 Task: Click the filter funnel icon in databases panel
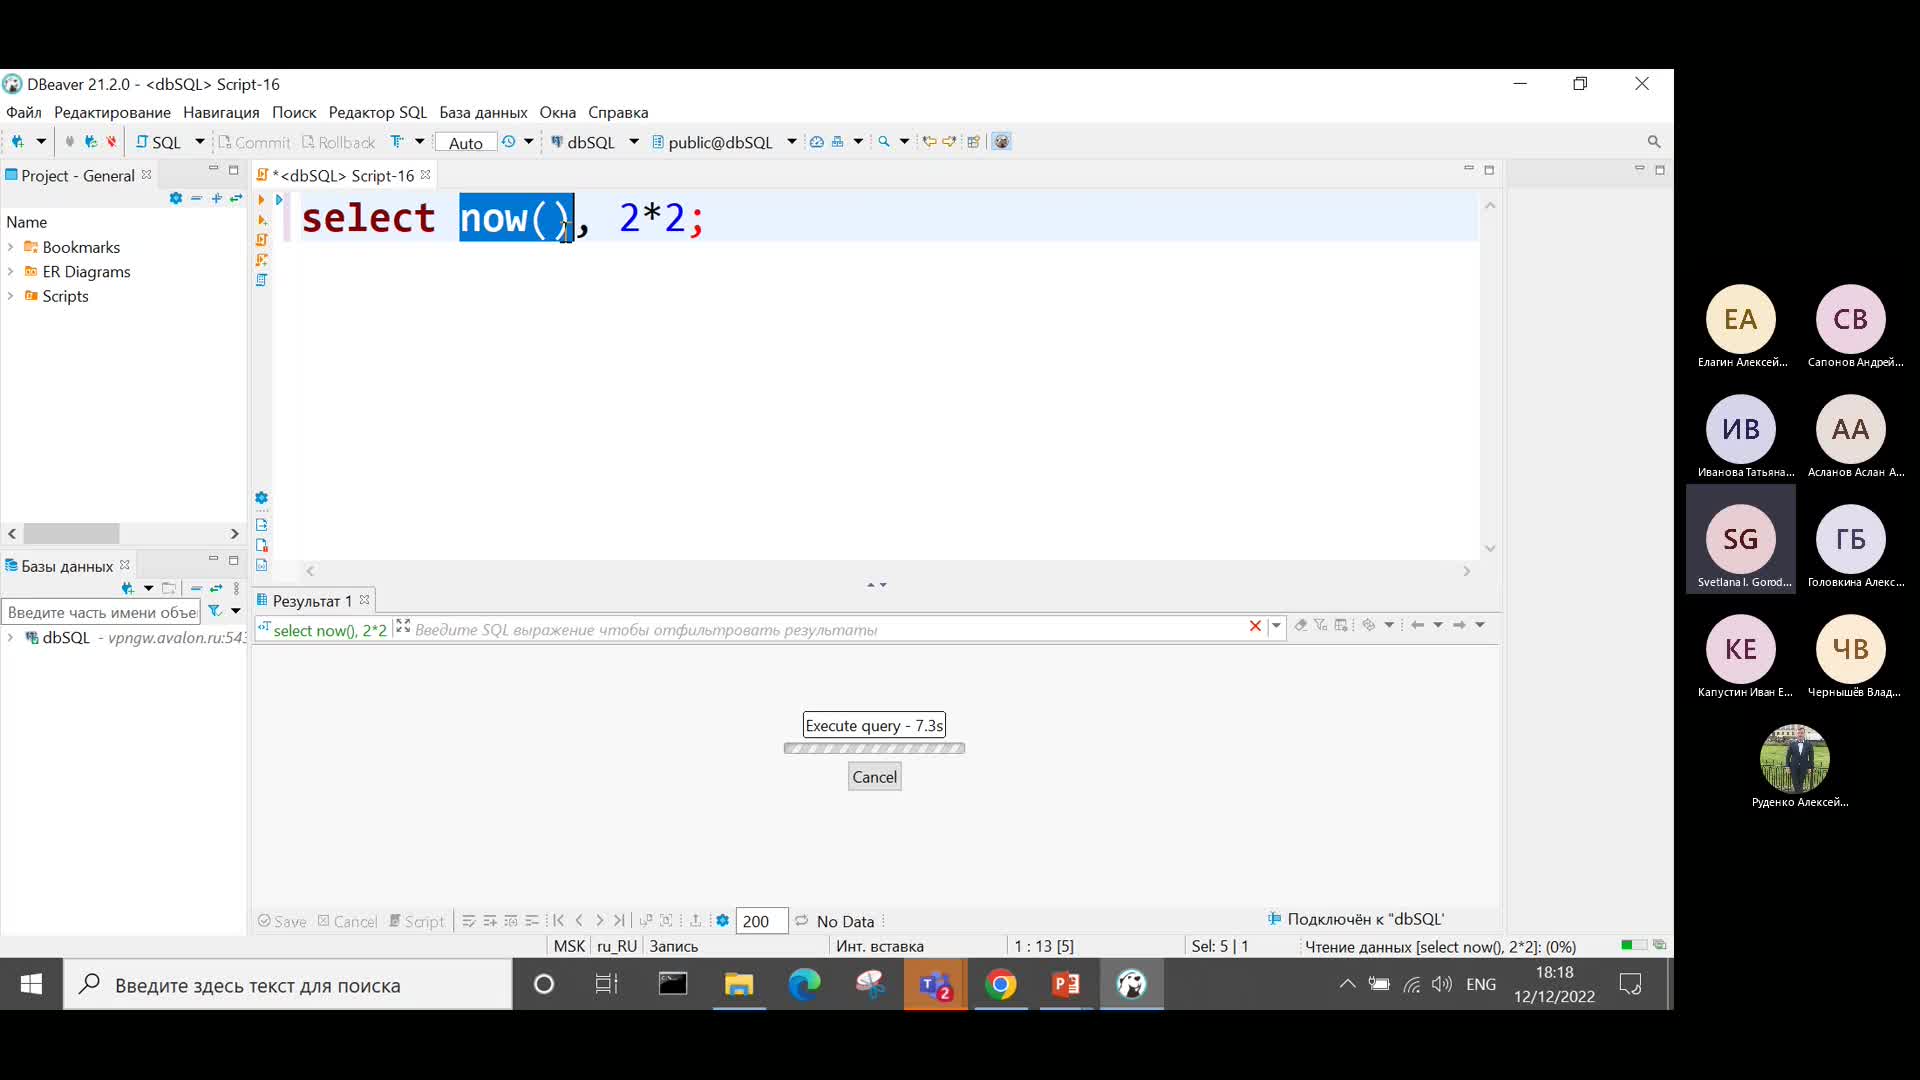click(214, 611)
